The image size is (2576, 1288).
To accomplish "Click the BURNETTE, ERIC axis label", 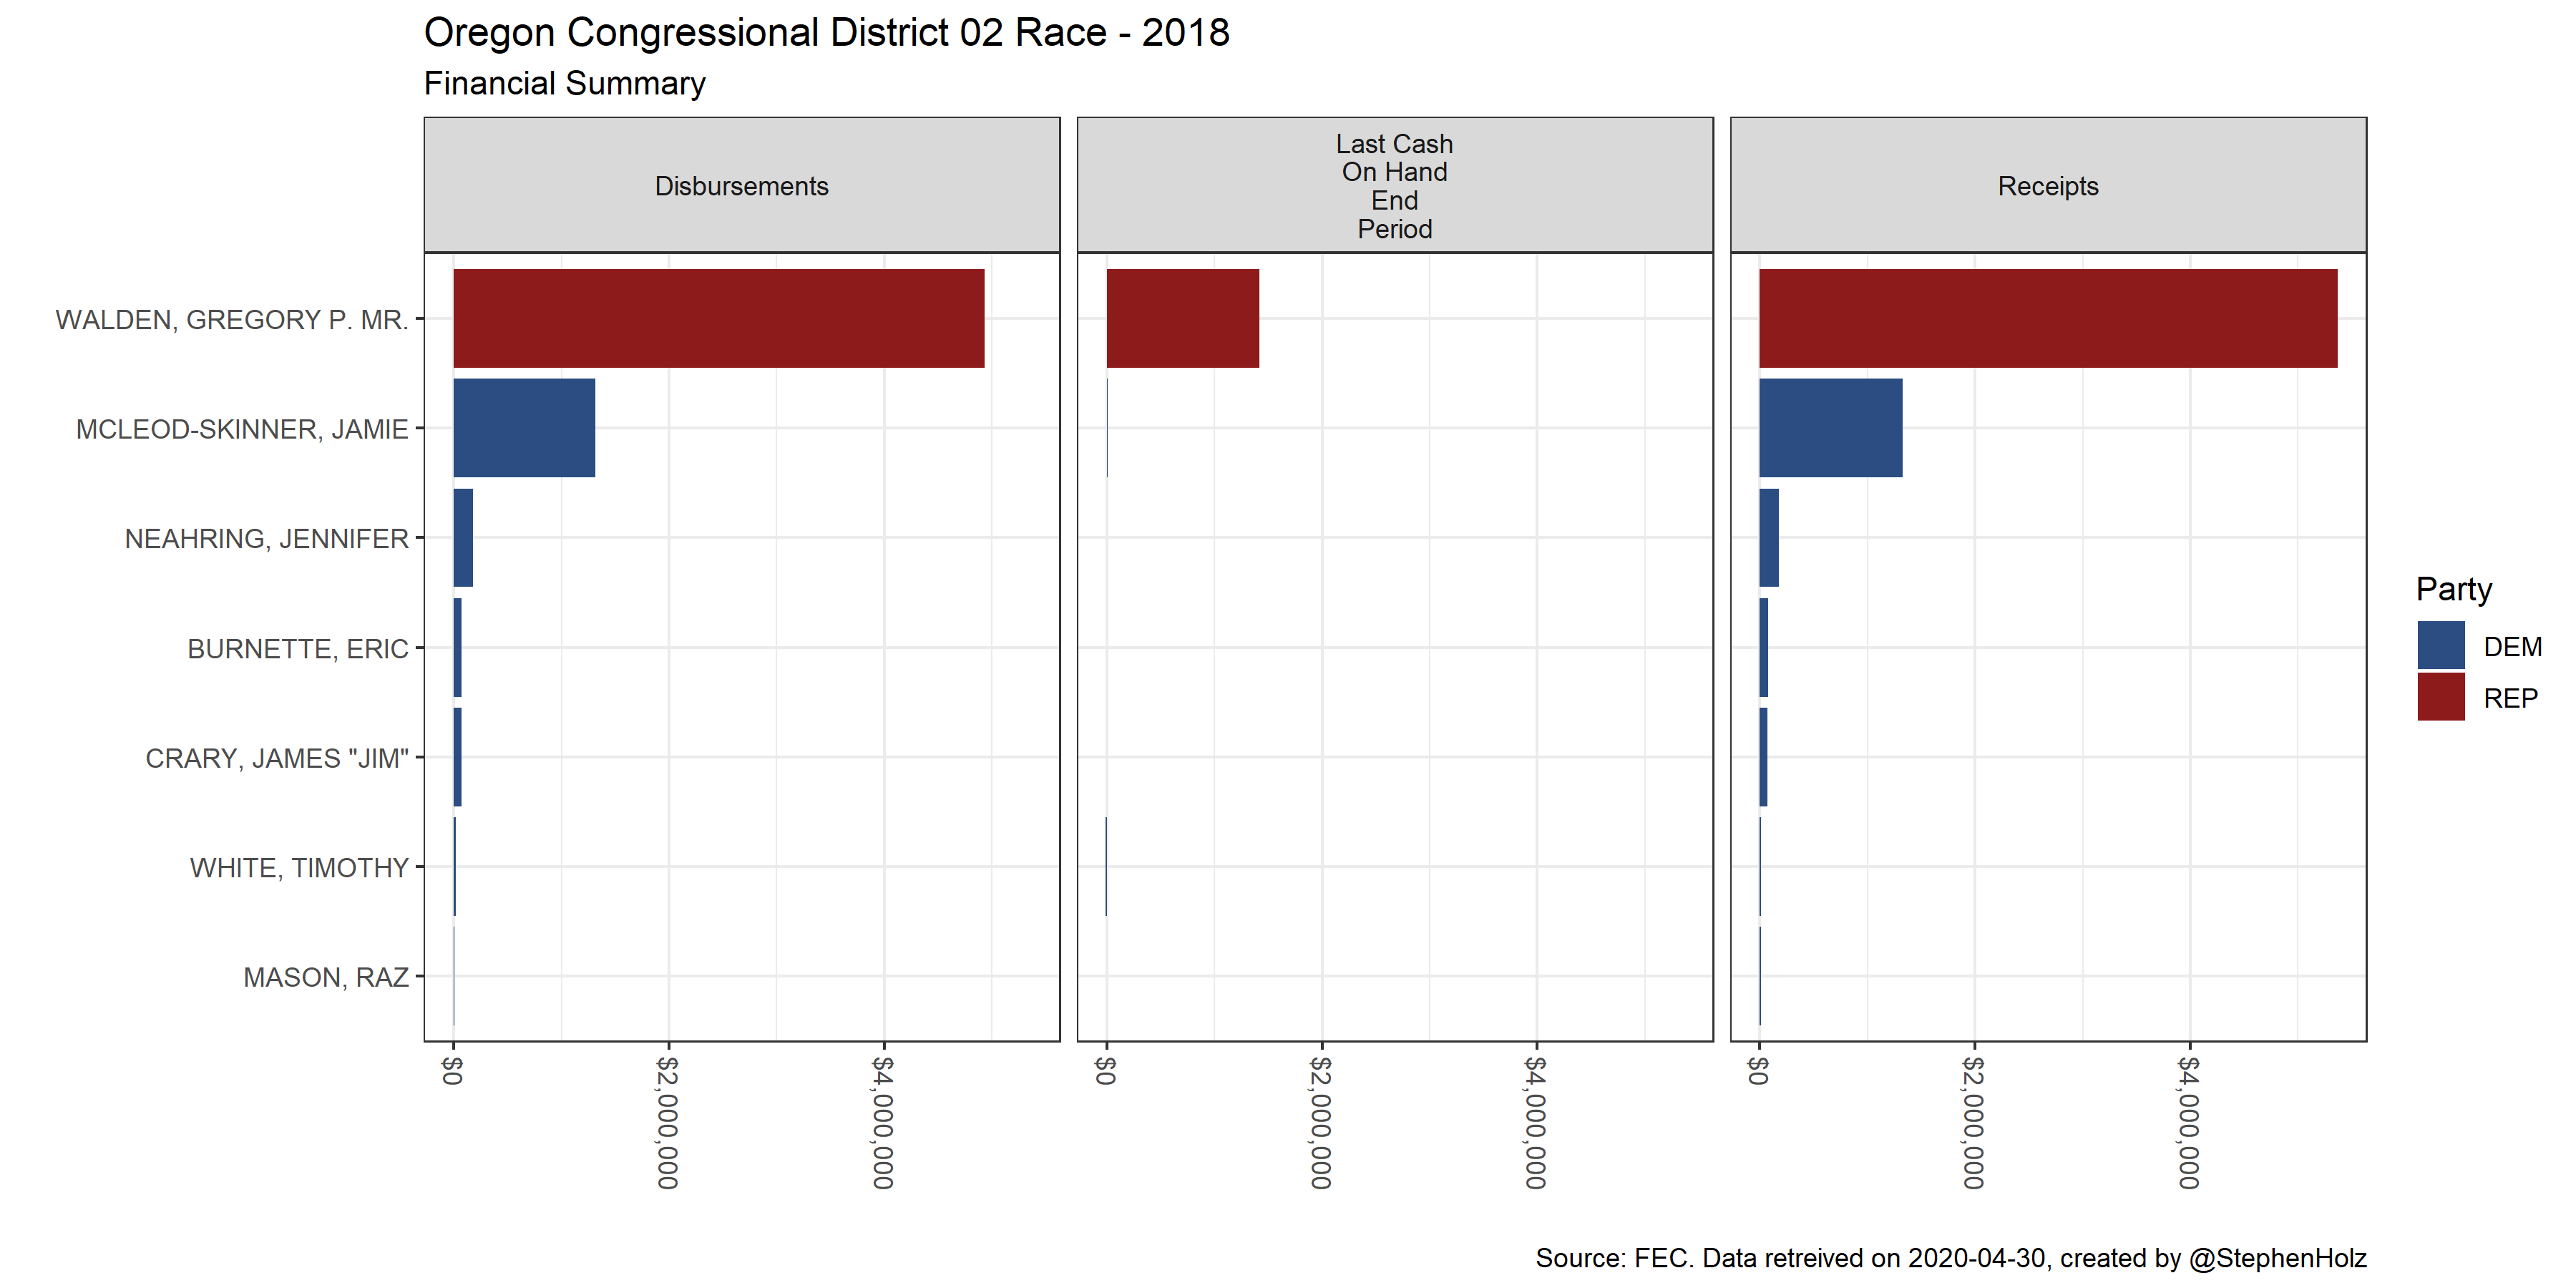I will 298,649.
